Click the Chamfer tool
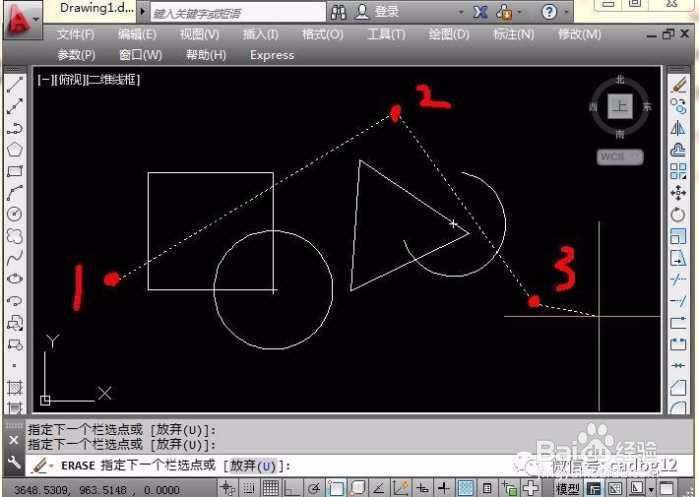Viewport: 699px width, 497px height. [678, 387]
